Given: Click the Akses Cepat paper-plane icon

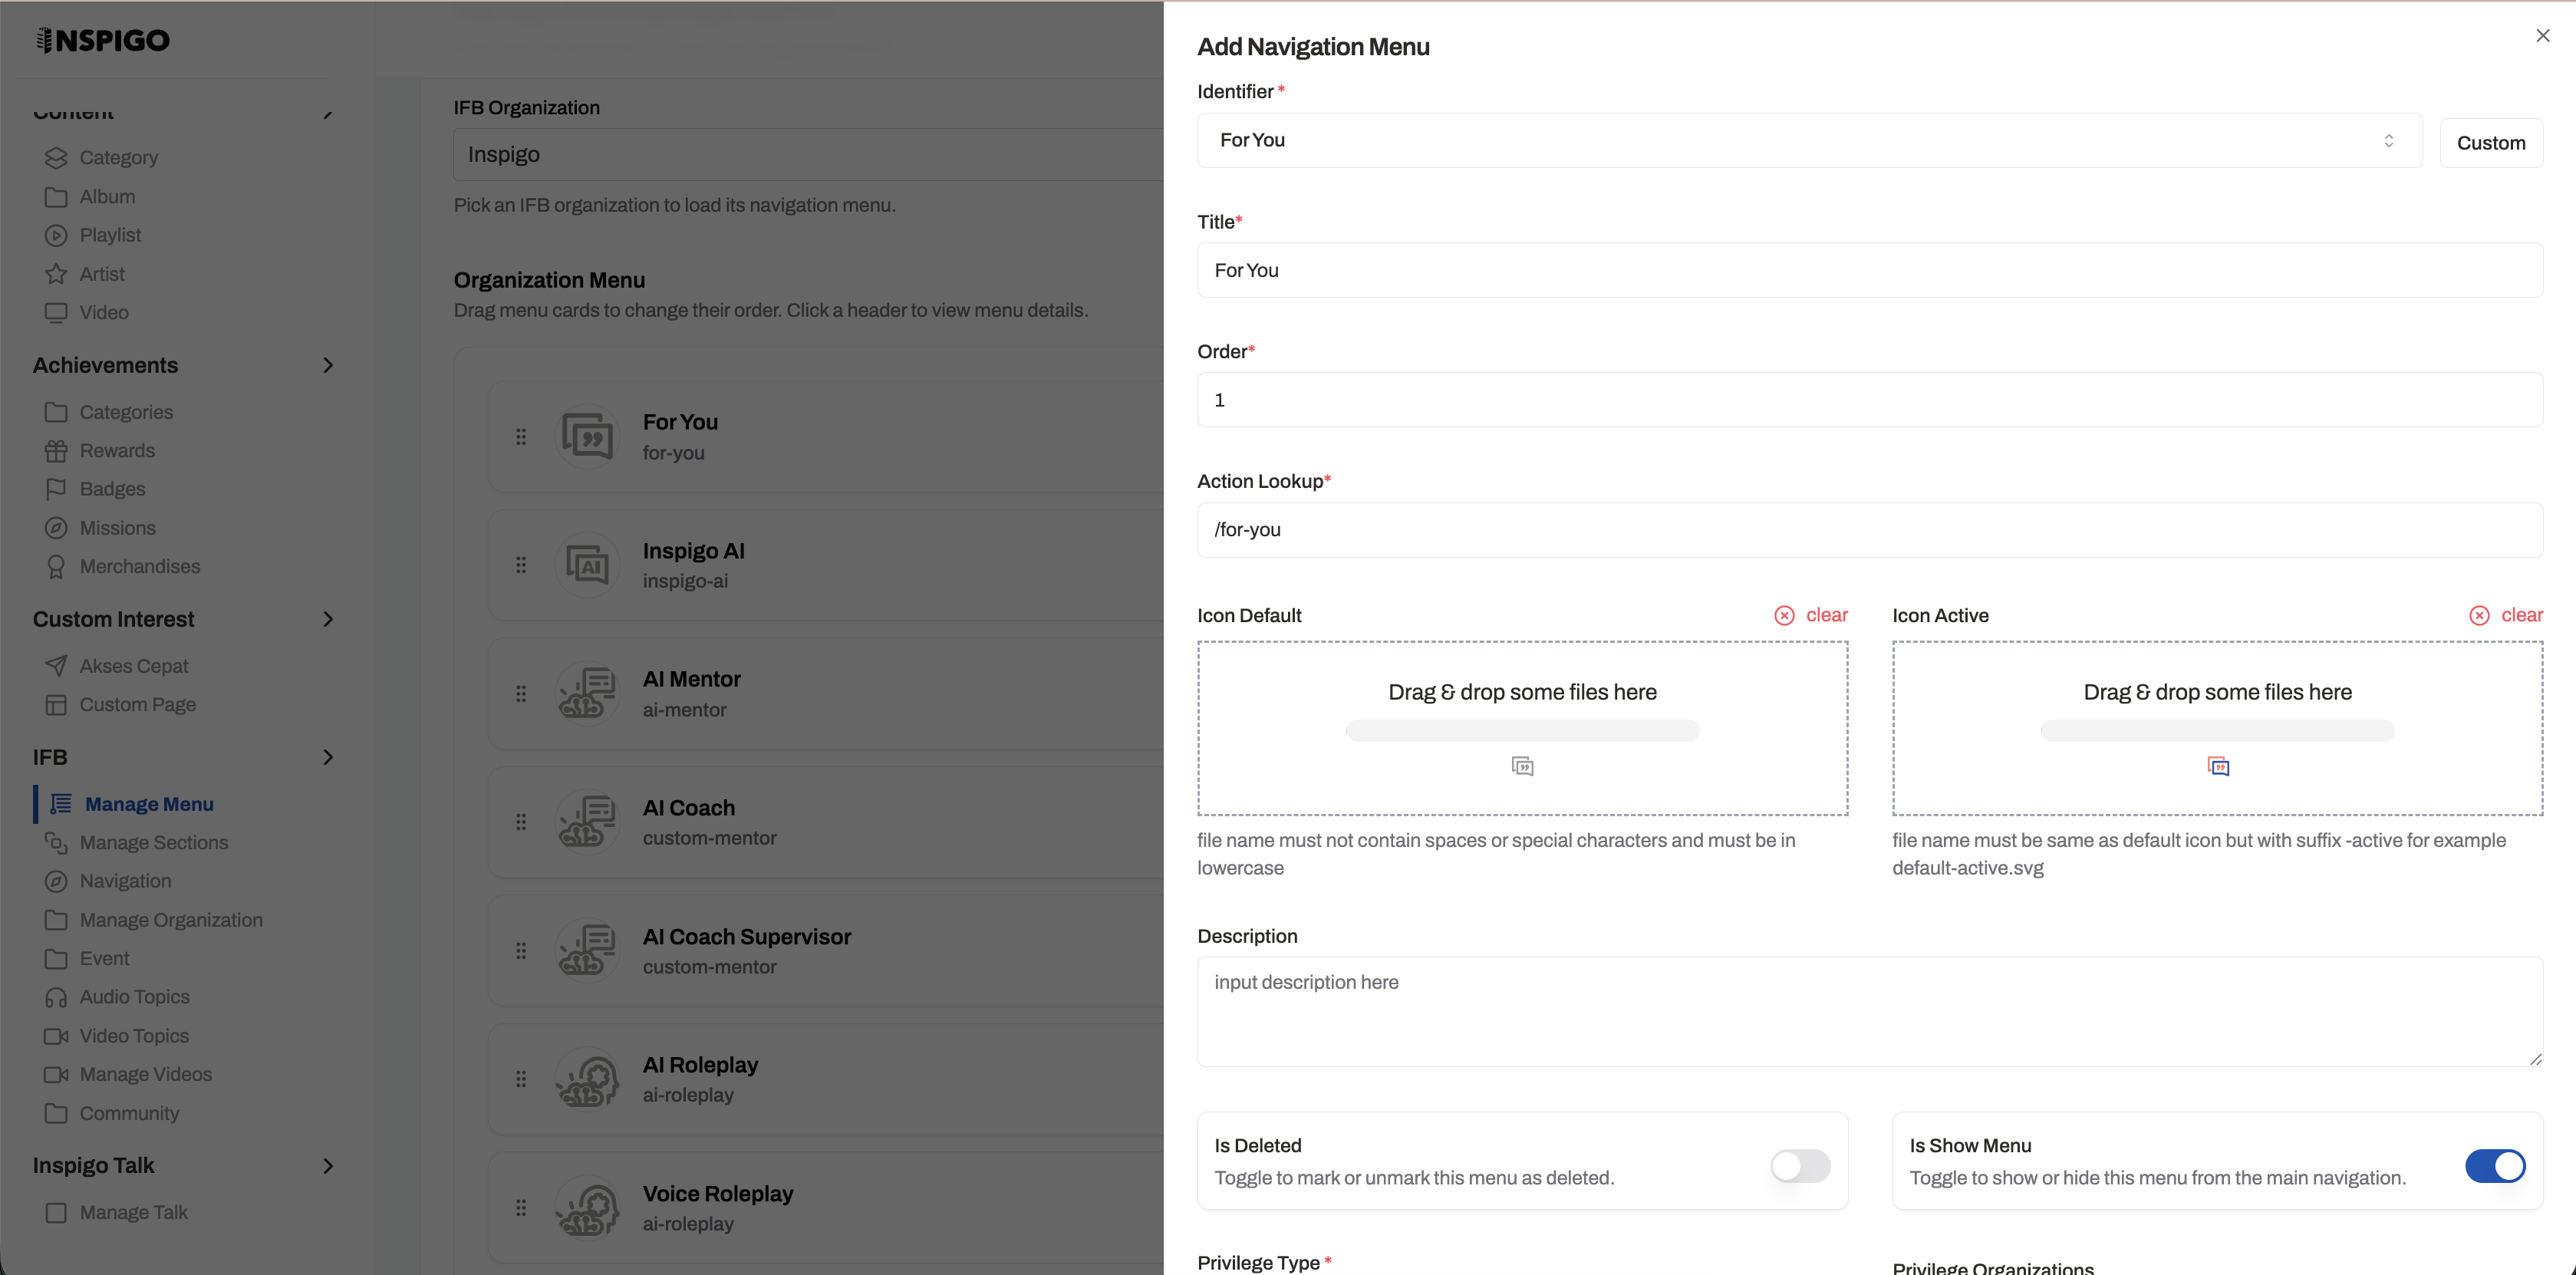Looking at the screenshot, I should 56,666.
